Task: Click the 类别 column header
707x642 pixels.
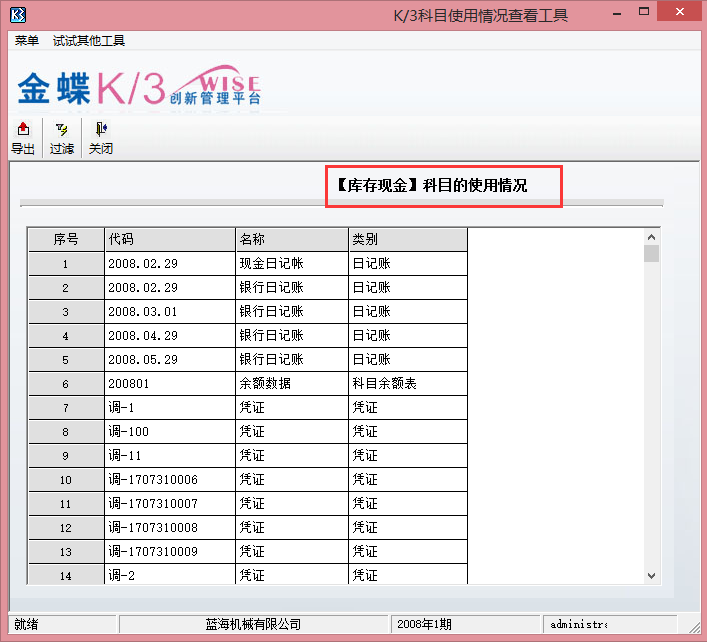Action: coord(407,240)
